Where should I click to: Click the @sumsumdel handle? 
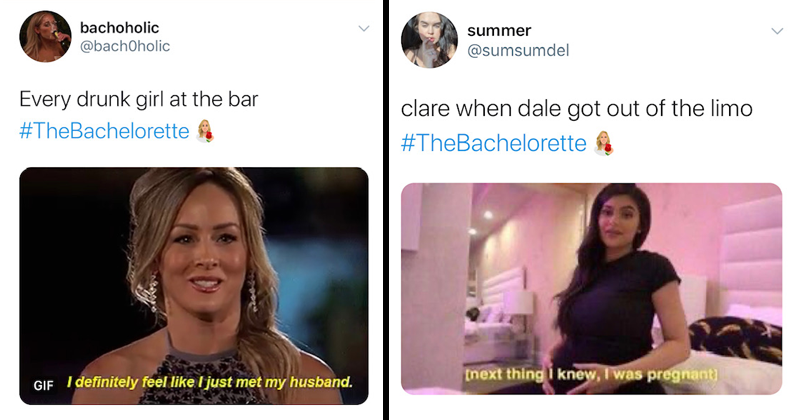pos(518,50)
